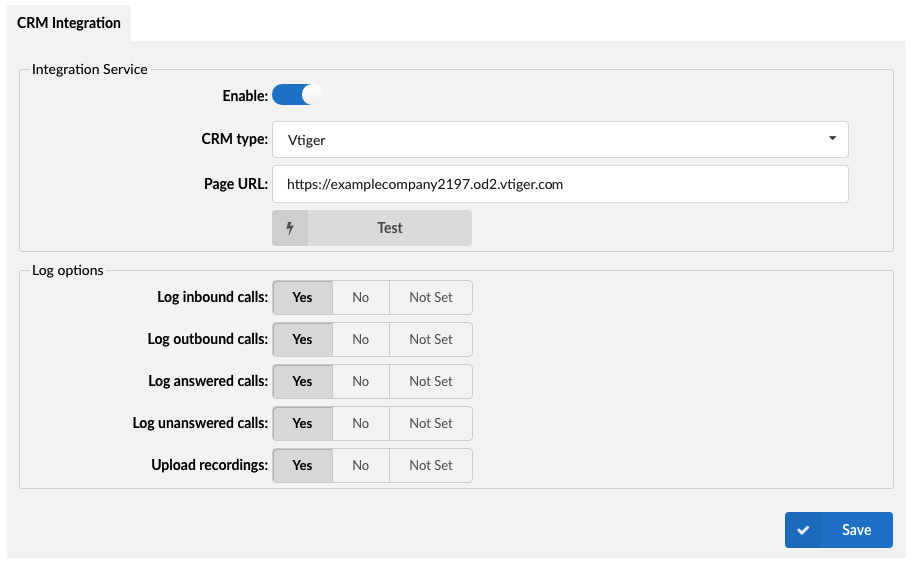Choose Yes for Log outbound calls

(x=303, y=339)
